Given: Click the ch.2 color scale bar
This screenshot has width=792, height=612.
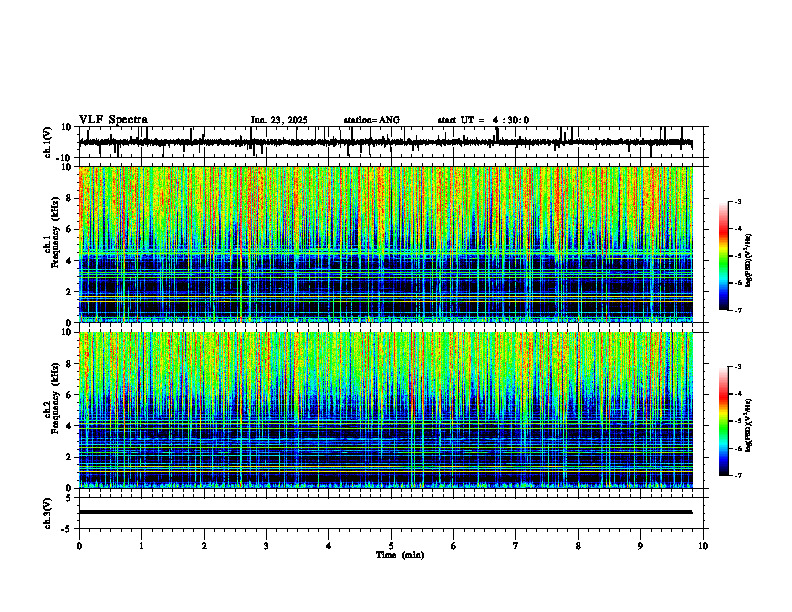Looking at the screenshot, I should click(723, 421).
